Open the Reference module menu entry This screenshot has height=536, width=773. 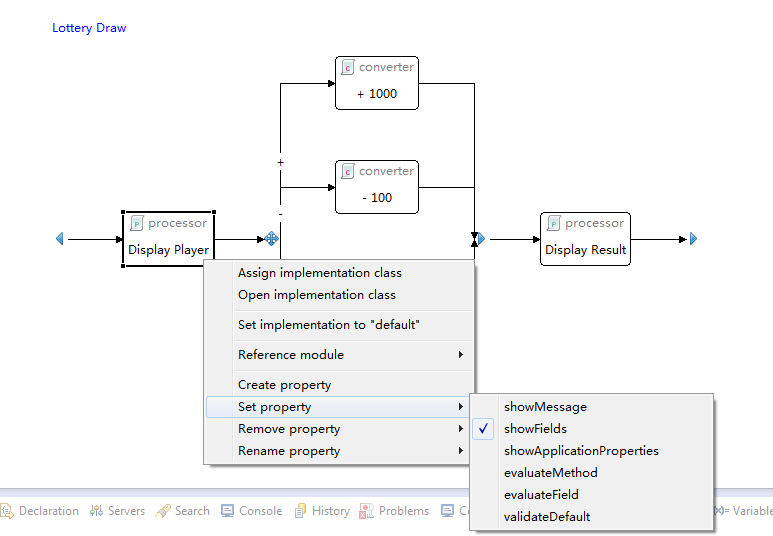coord(339,355)
